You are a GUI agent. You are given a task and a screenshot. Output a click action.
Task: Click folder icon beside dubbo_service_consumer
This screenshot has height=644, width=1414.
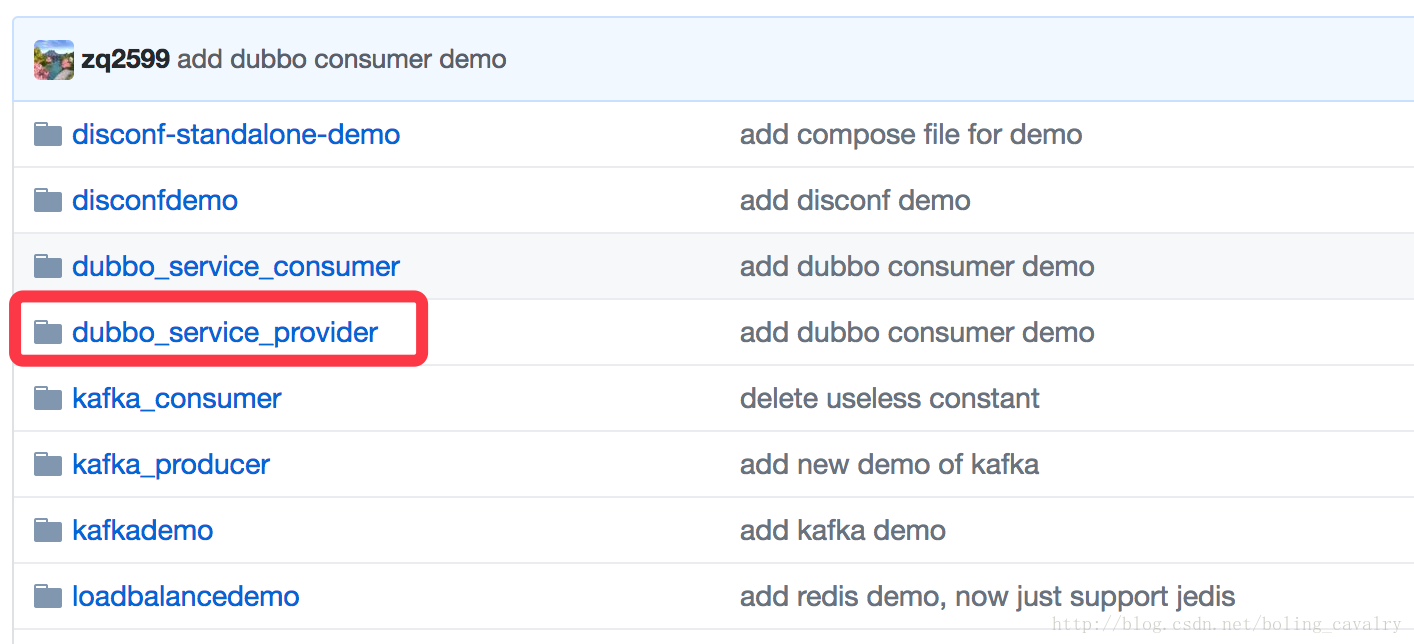(x=48, y=267)
